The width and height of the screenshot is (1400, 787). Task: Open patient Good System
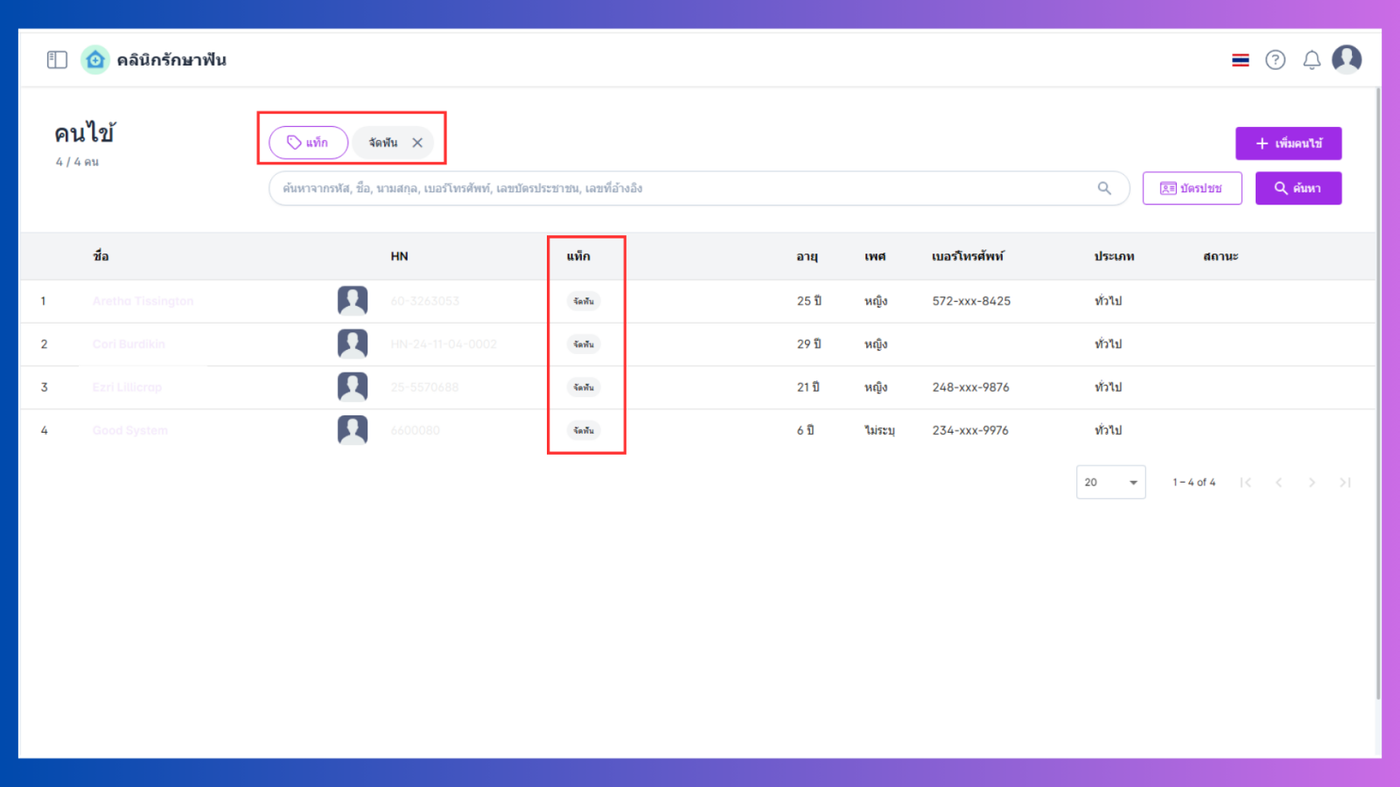130,430
